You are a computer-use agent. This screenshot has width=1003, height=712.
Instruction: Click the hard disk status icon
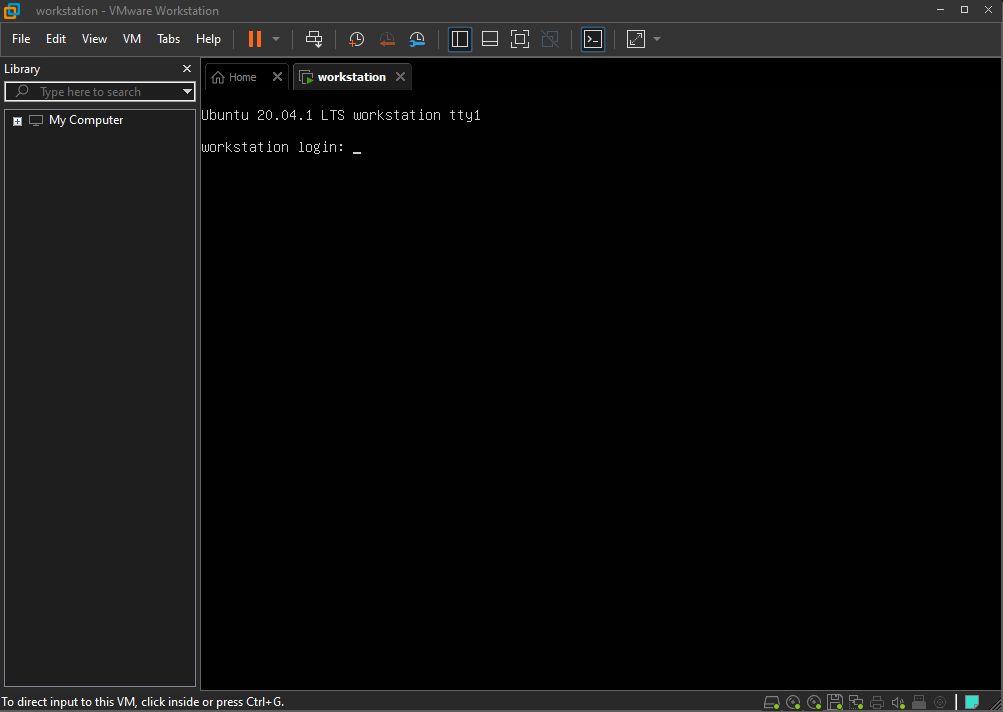(771, 702)
